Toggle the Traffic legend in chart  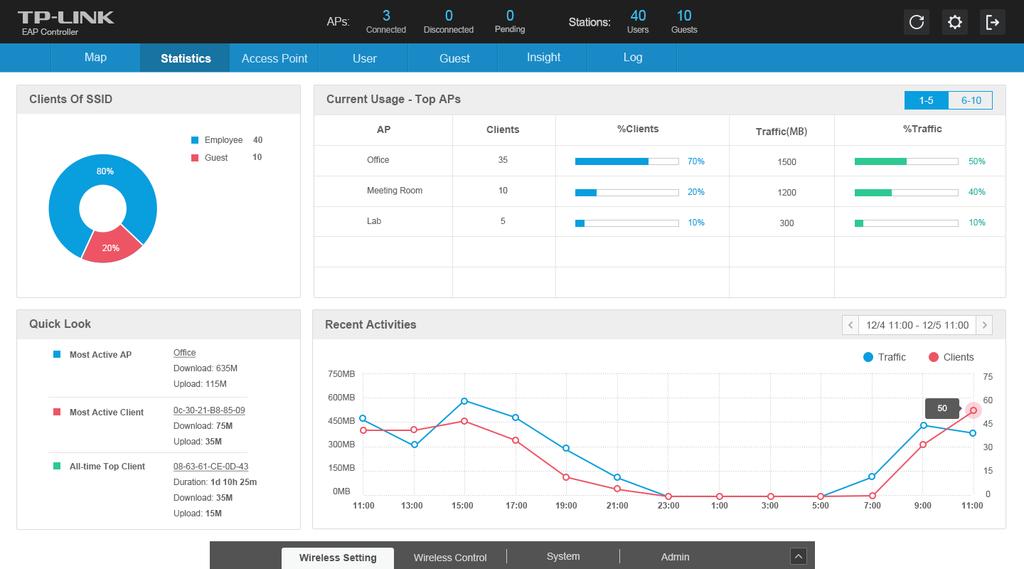coord(884,357)
